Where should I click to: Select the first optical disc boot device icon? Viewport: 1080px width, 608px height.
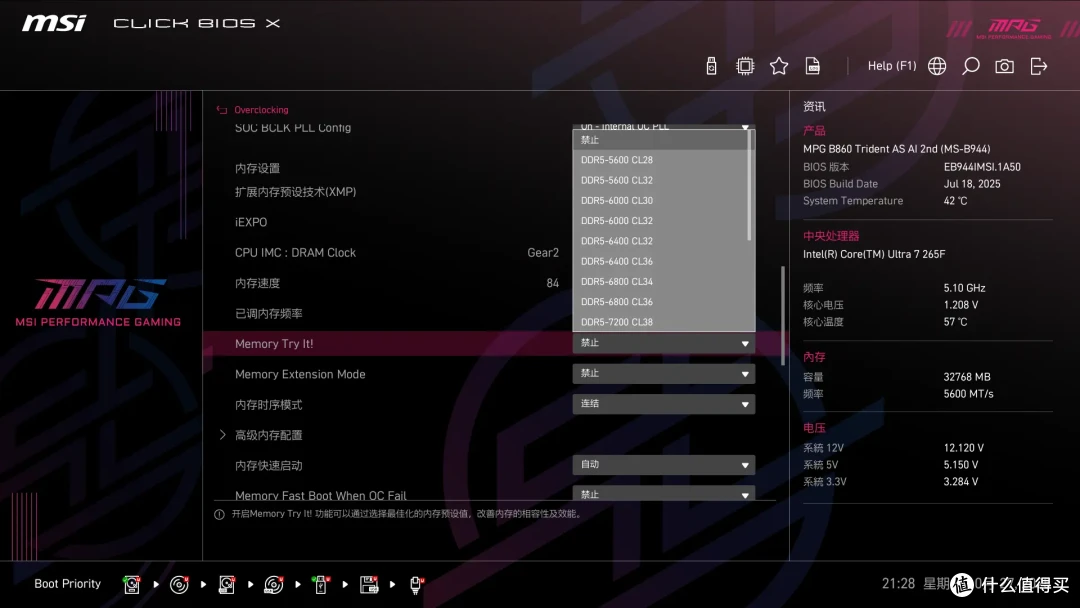pyautogui.click(x=179, y=585)
